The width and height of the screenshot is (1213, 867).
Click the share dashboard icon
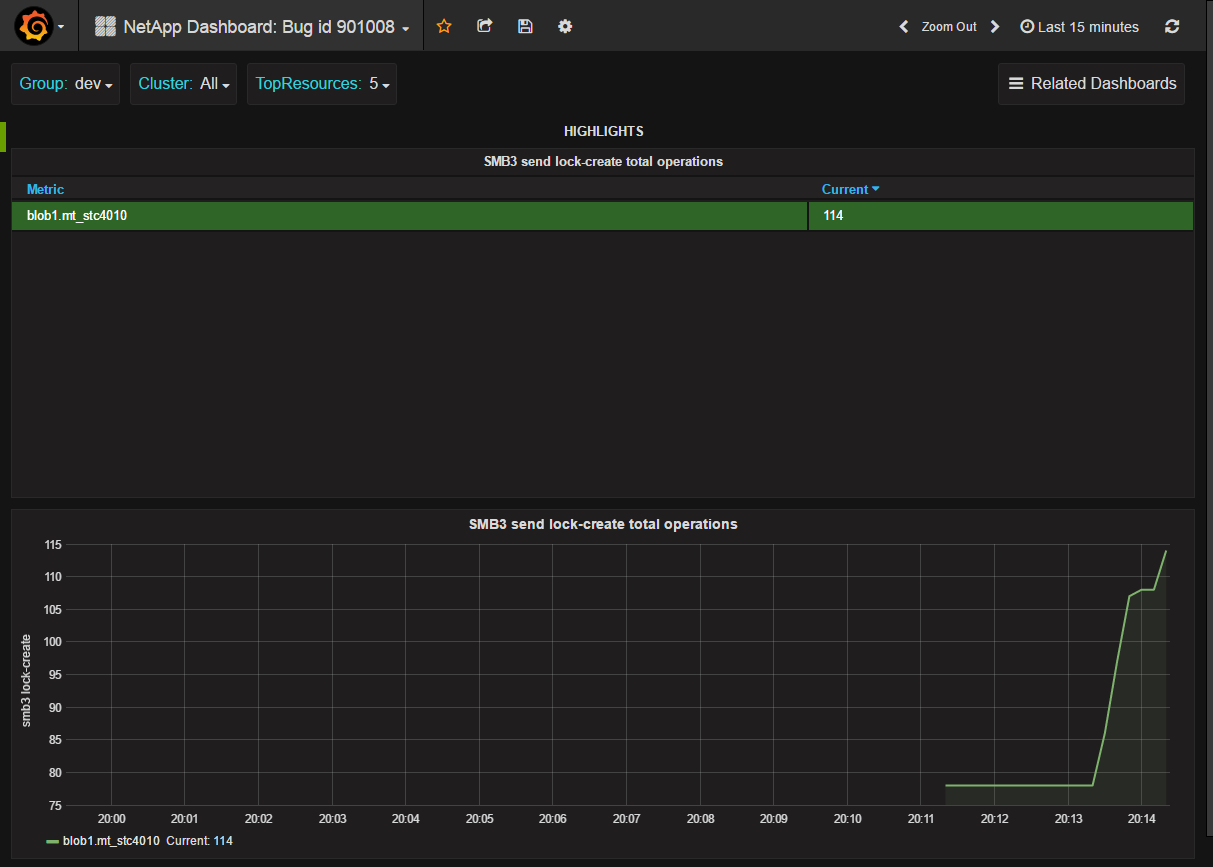pyautogui.click(x=485, y=27)
